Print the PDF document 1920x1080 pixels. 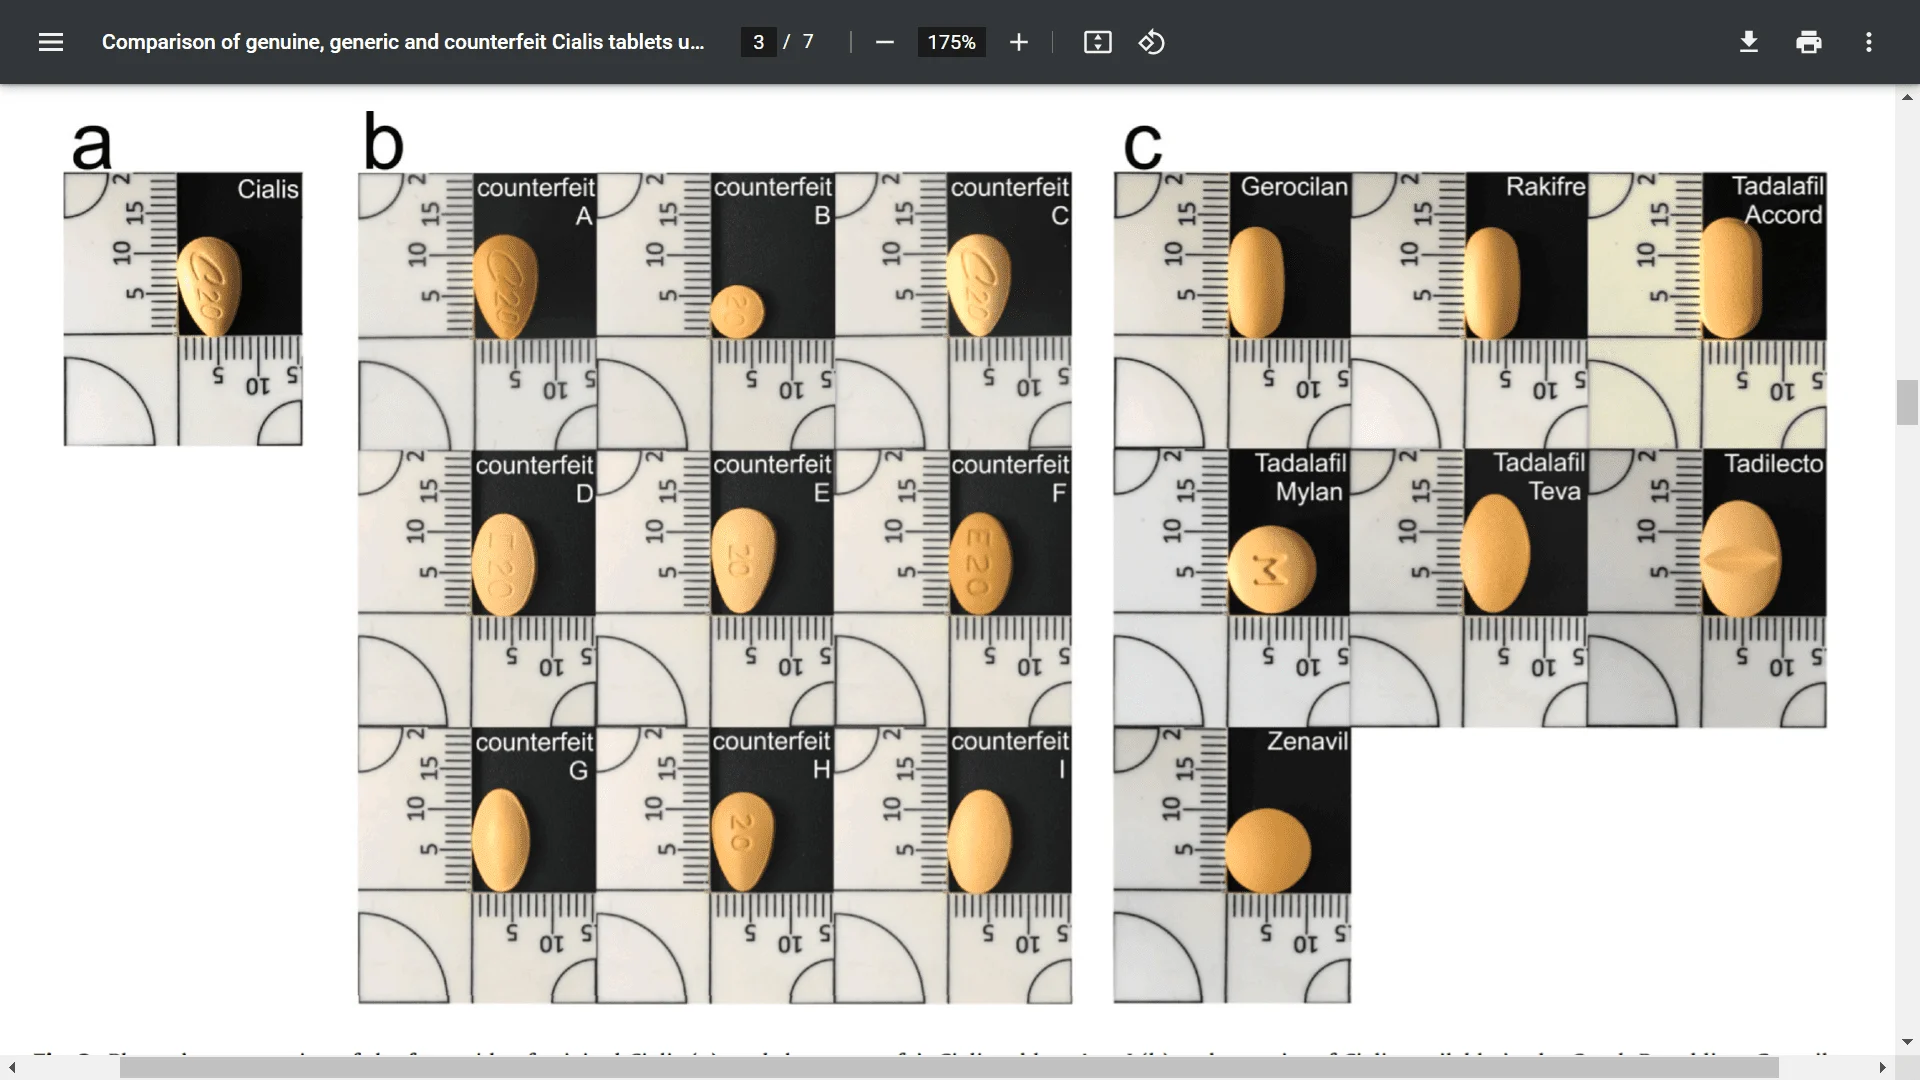(1808, 42)
